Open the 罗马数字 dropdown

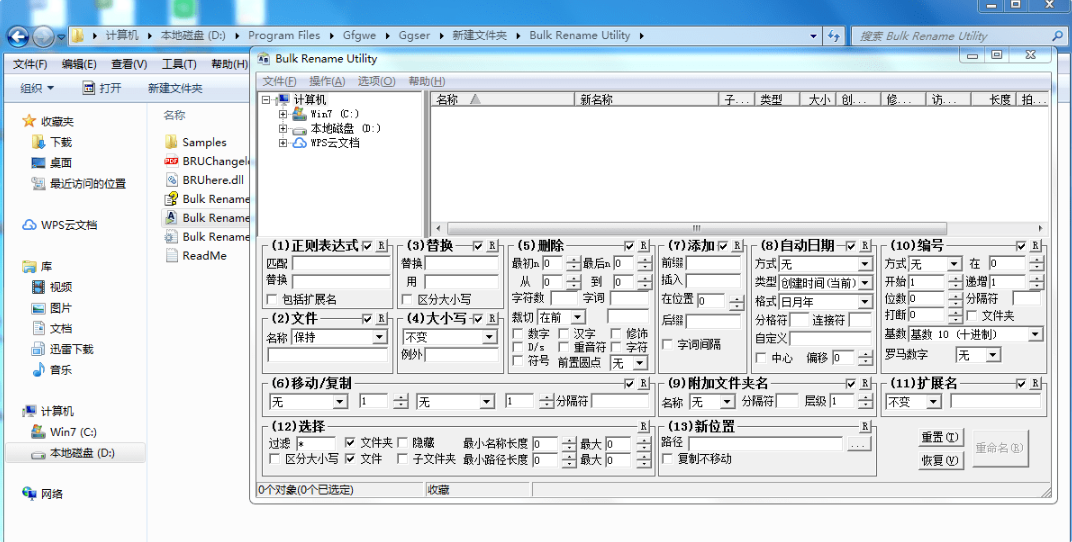[993, 355]
